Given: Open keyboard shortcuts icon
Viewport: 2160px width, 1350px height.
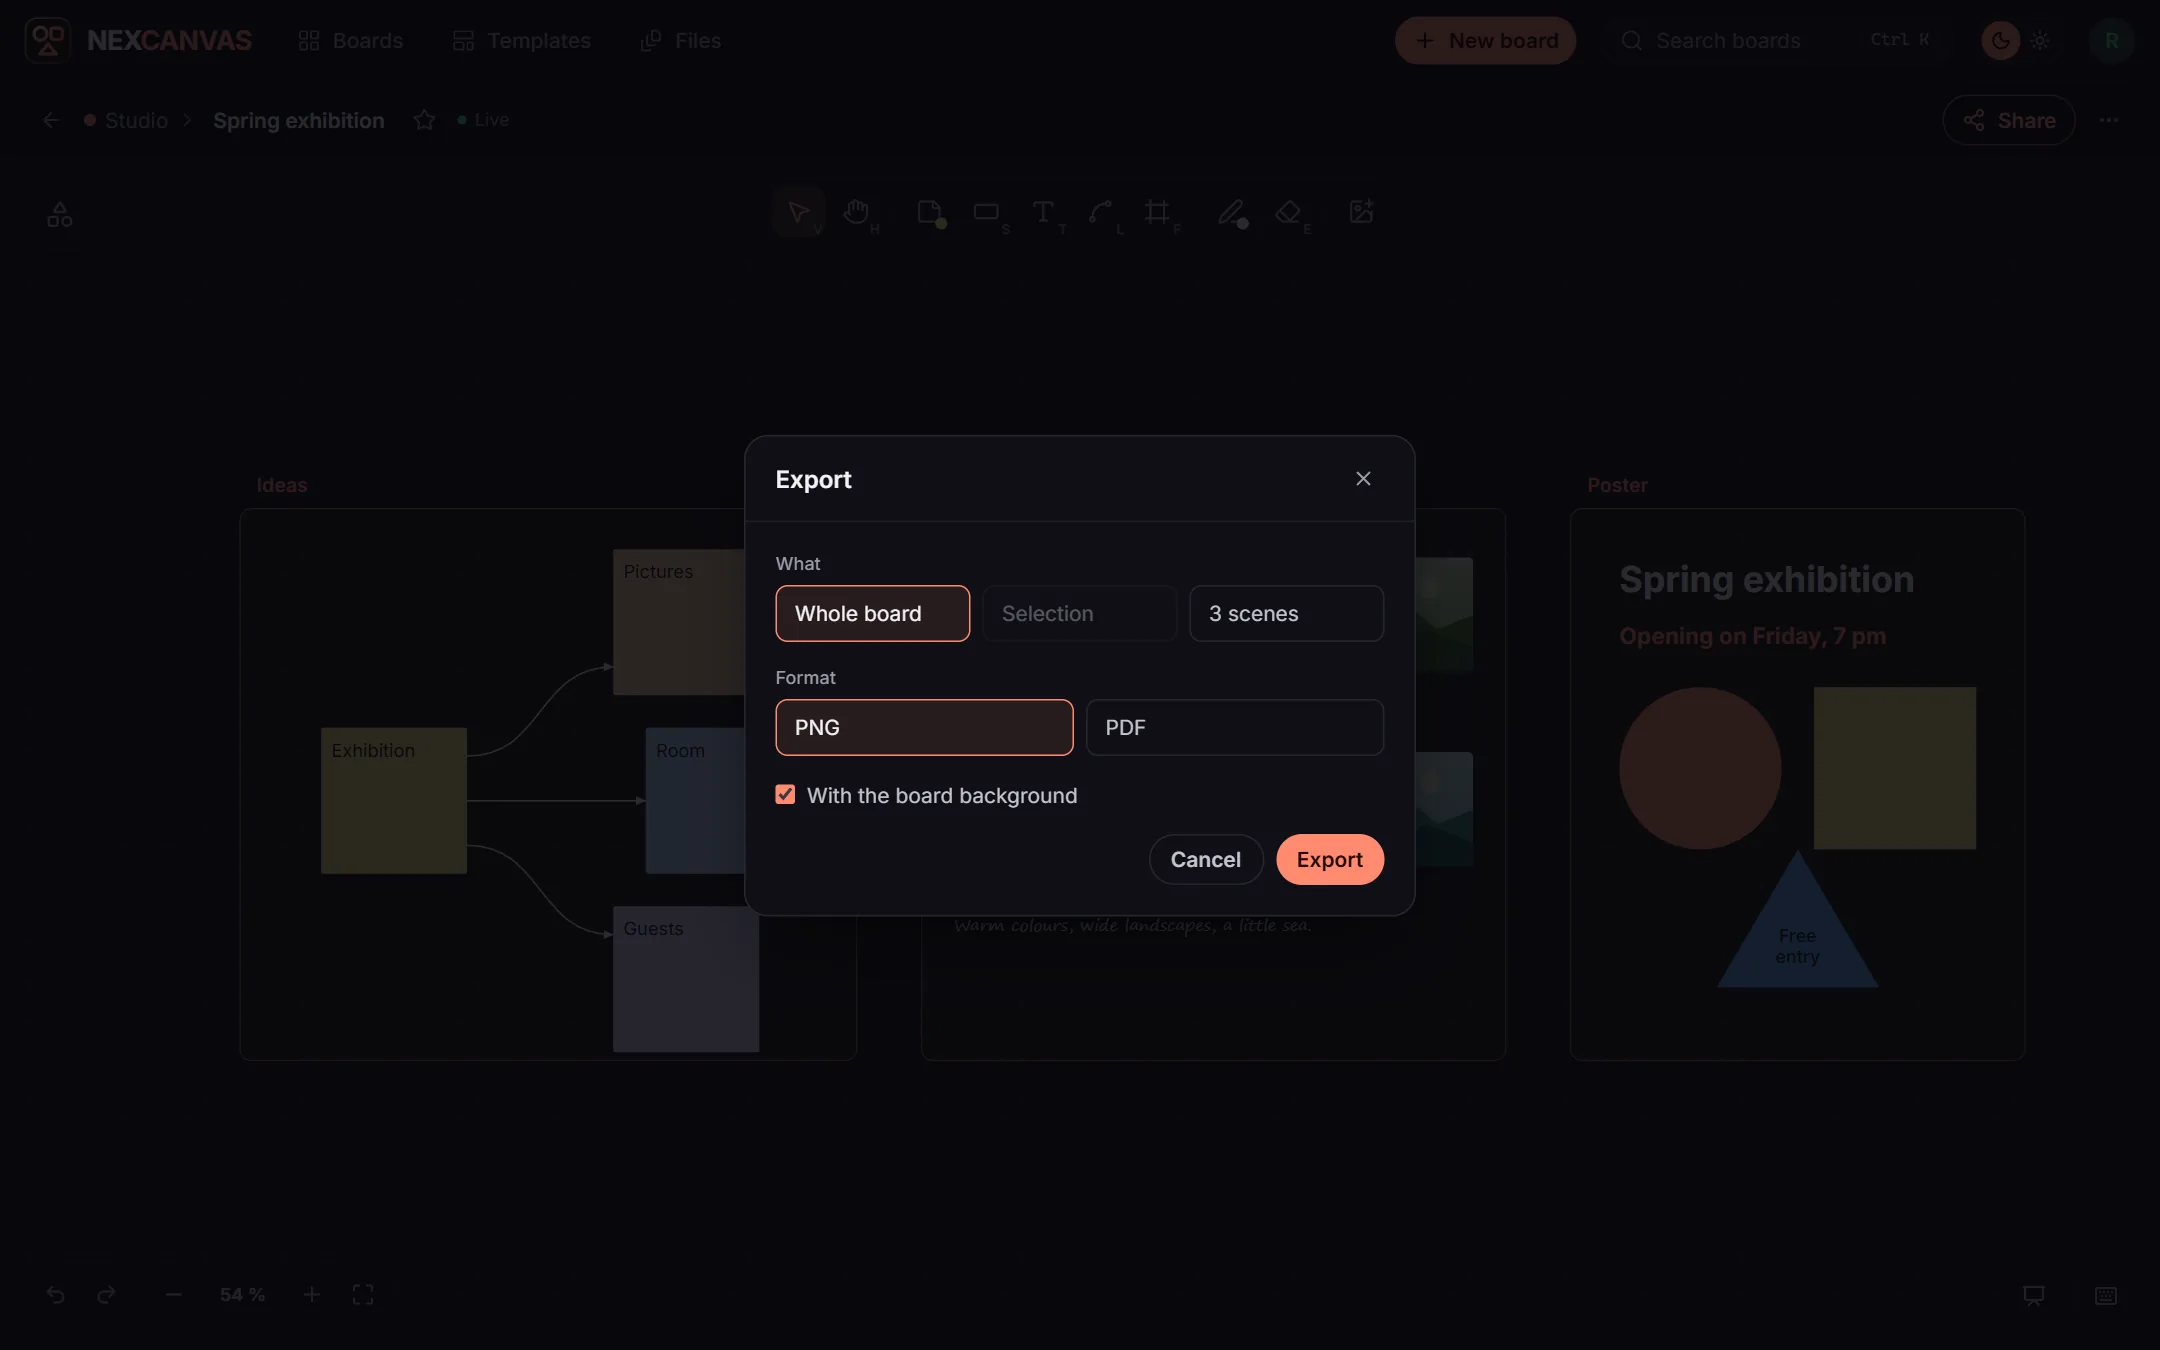Looking at the screenshot, I should [x=2105, y=1295].
